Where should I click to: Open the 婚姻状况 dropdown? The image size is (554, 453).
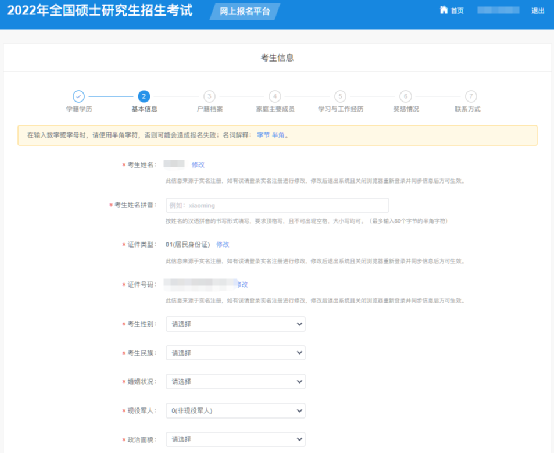coord(236,382)
